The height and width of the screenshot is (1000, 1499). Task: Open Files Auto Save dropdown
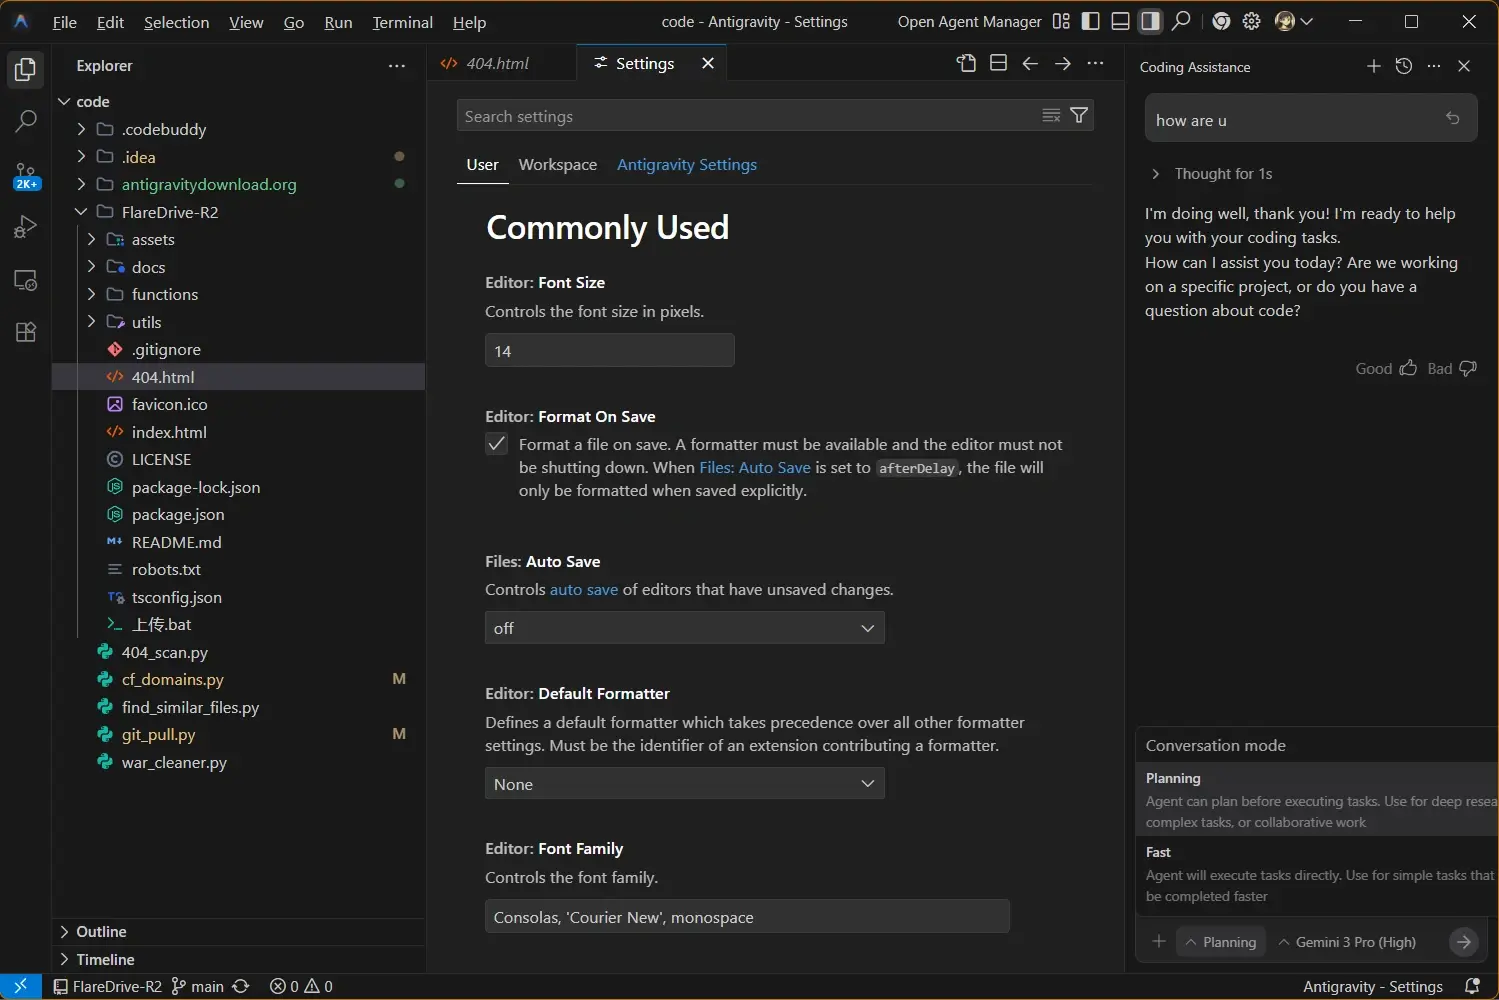[x=685, y=628]
